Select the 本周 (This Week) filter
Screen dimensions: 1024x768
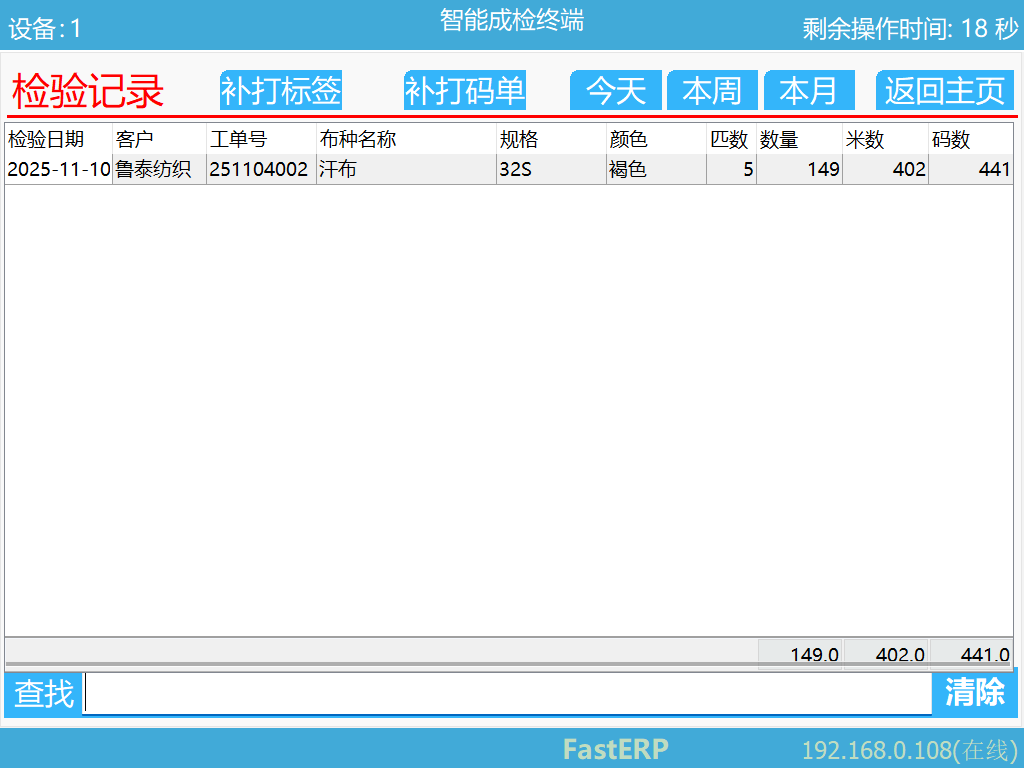point(712,90)
